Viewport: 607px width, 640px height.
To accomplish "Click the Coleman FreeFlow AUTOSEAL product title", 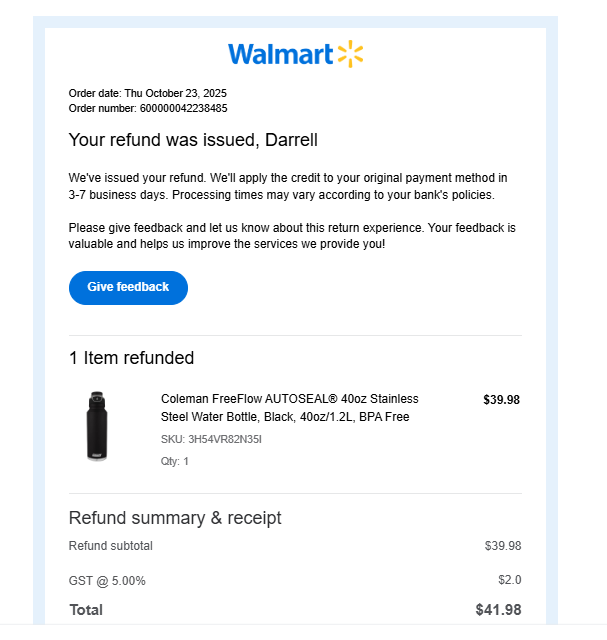I will (289, 408).
